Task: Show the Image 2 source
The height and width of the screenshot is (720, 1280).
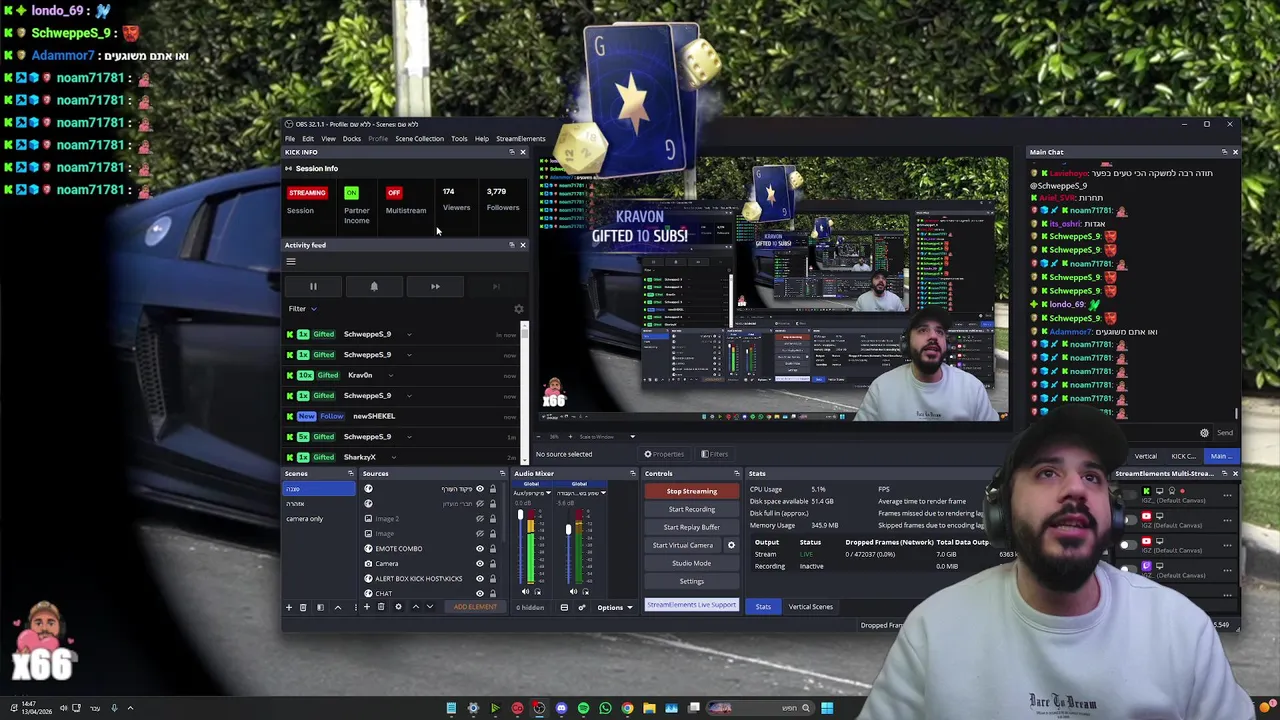Action: click(x=480, y=519)
